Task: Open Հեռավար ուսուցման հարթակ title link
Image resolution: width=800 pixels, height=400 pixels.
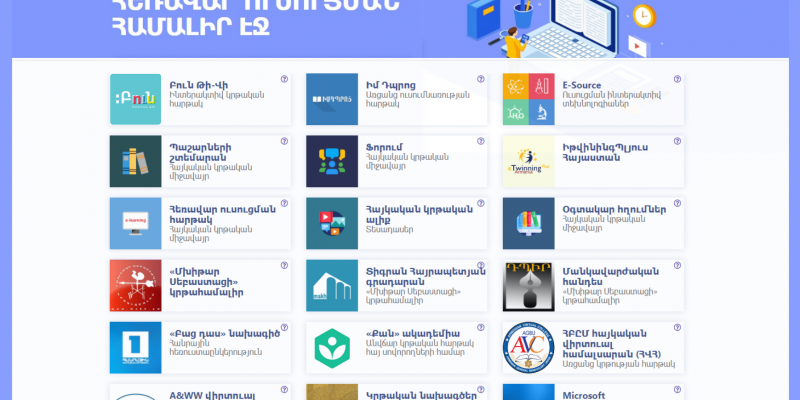Action: (x=222, y=214)
